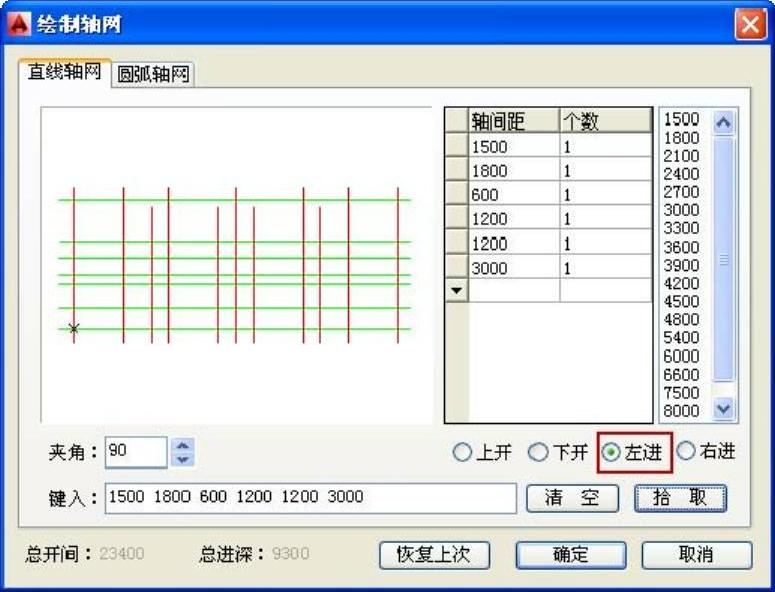Increase the 夹角 value with up arrow

tap(183, 445)
